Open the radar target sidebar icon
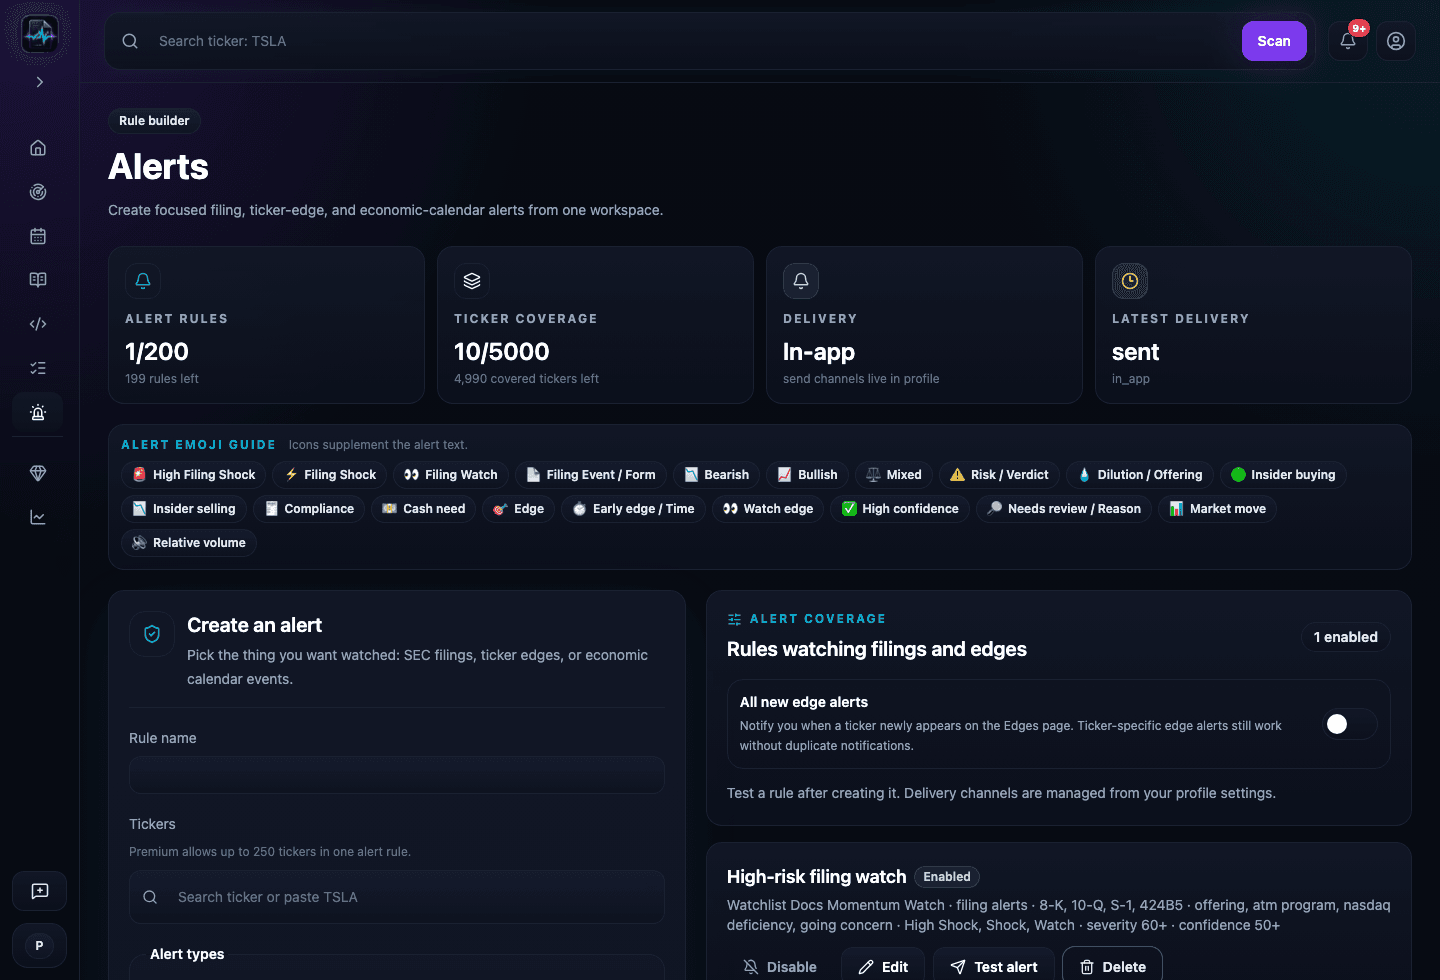Screen dimensions: 1440x980 tap(38, 192)
